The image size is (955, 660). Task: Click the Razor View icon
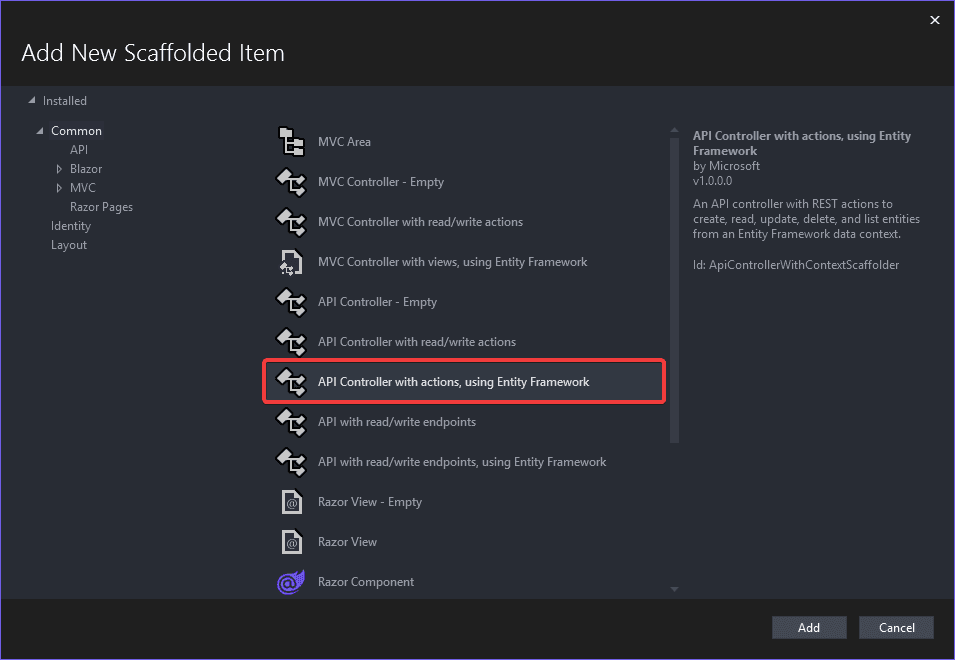pyautogui.click(x=290, y=541)
